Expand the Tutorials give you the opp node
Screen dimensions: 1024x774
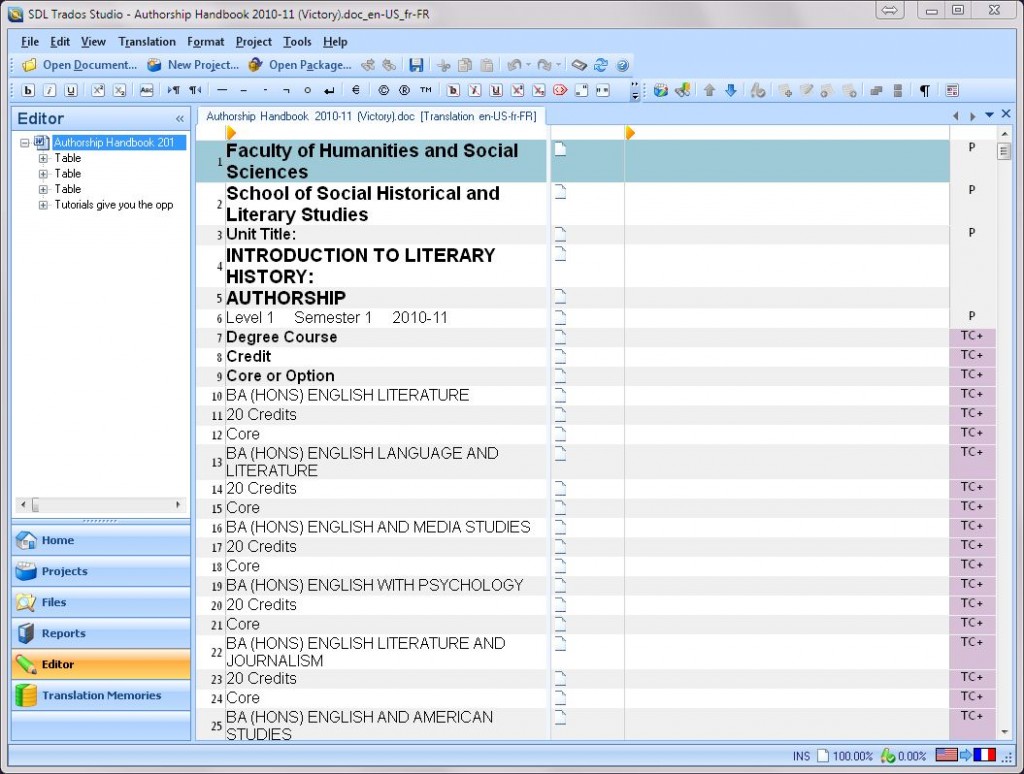[x=43, y=205]
